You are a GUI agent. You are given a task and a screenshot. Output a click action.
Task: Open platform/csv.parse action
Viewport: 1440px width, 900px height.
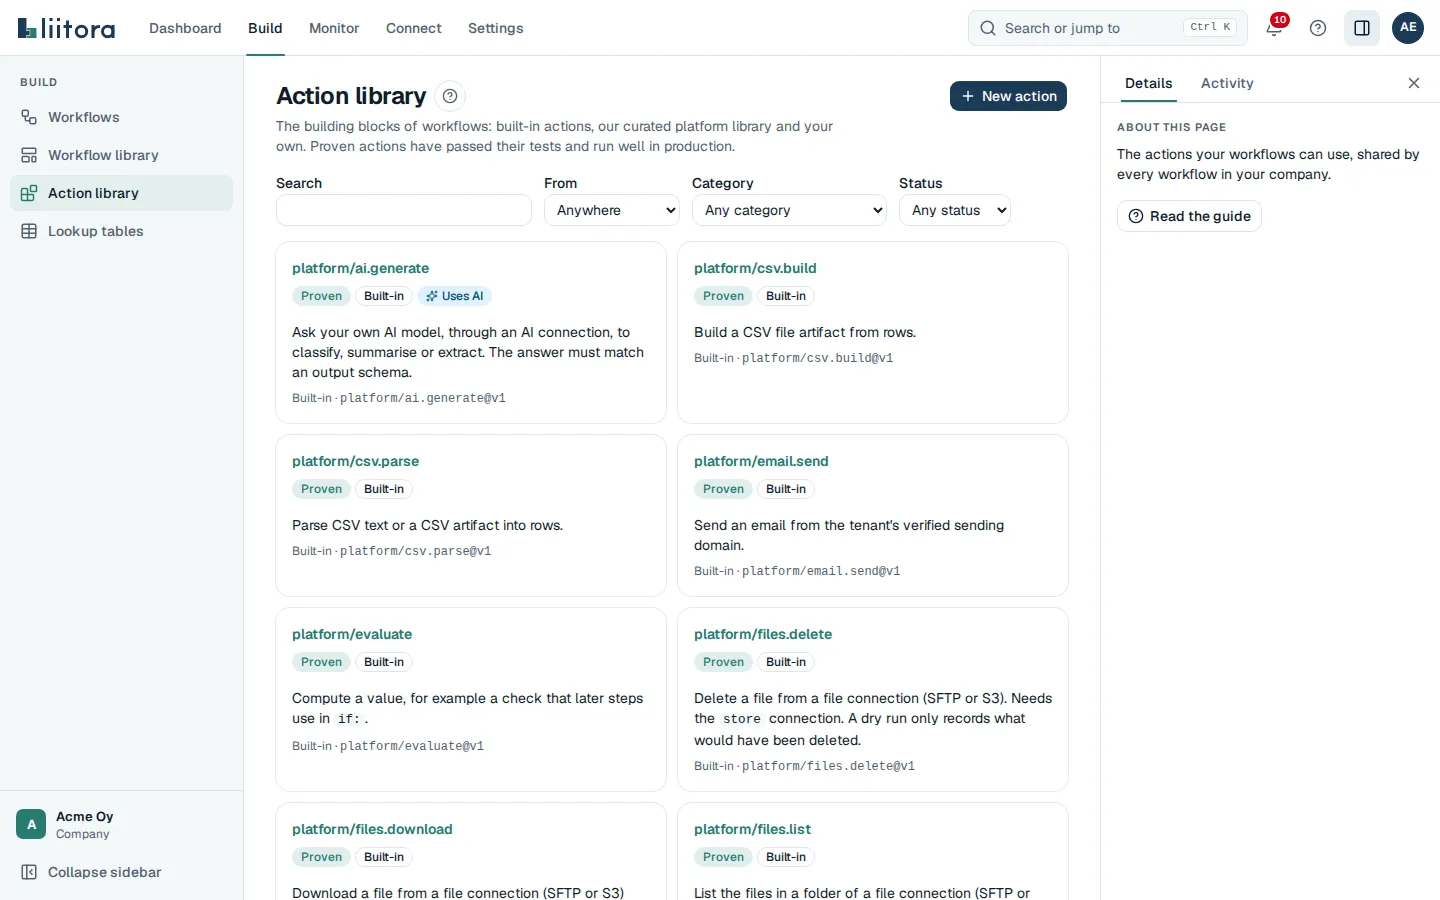[355, 461]
